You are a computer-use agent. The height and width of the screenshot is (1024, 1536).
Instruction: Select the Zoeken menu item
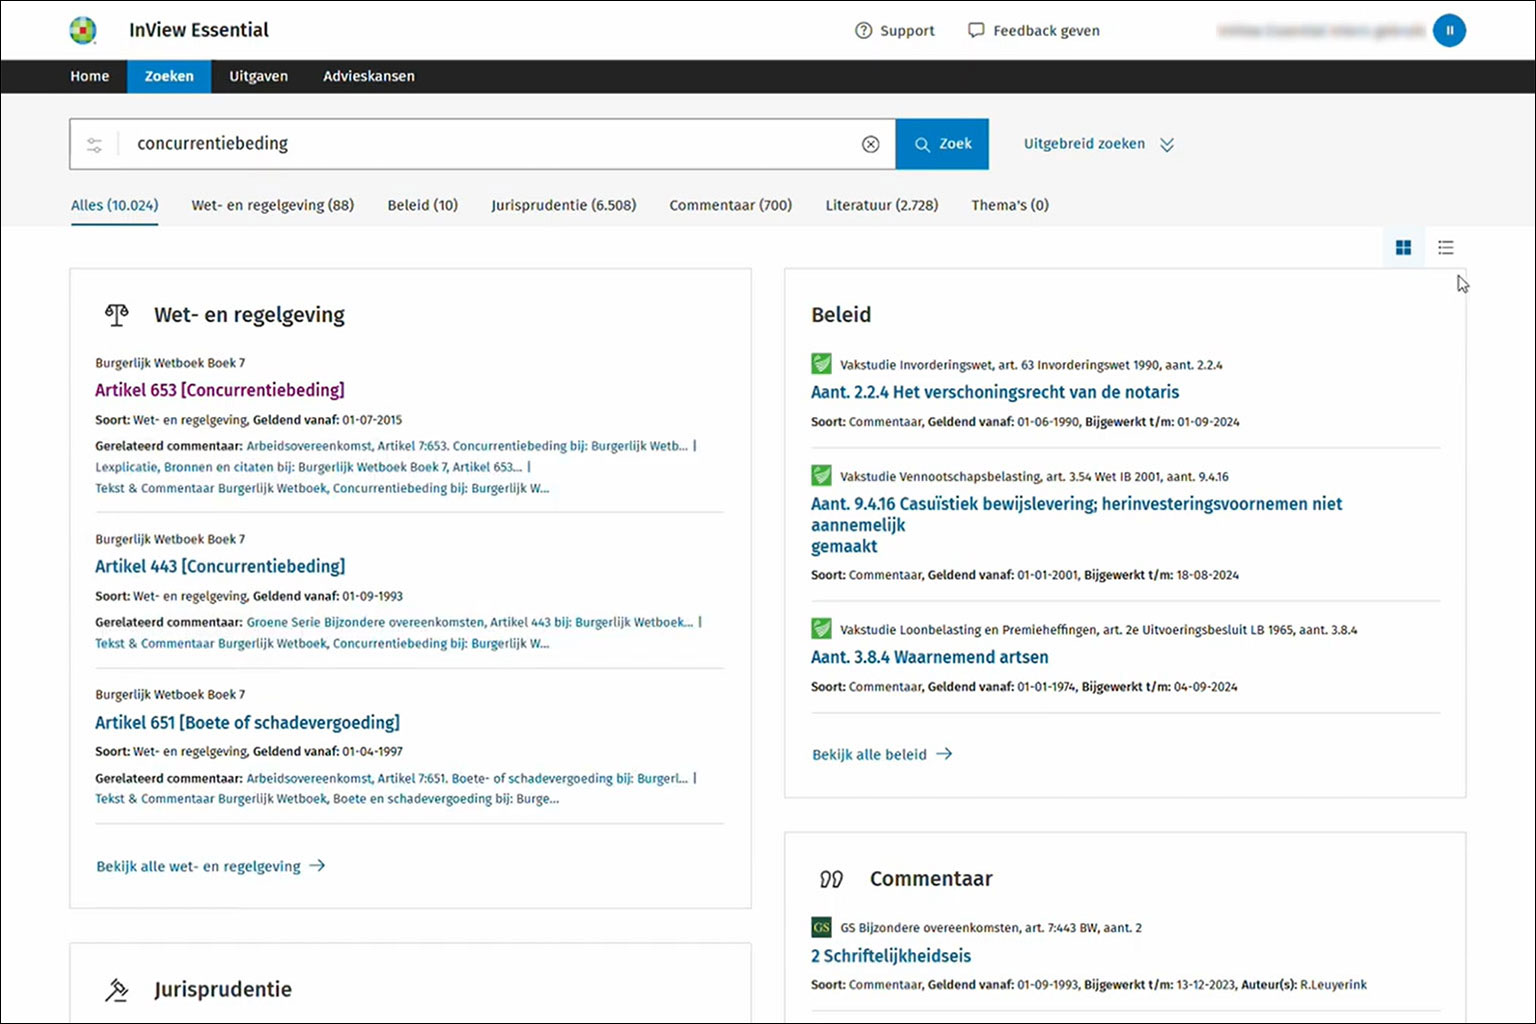[169, 76]
